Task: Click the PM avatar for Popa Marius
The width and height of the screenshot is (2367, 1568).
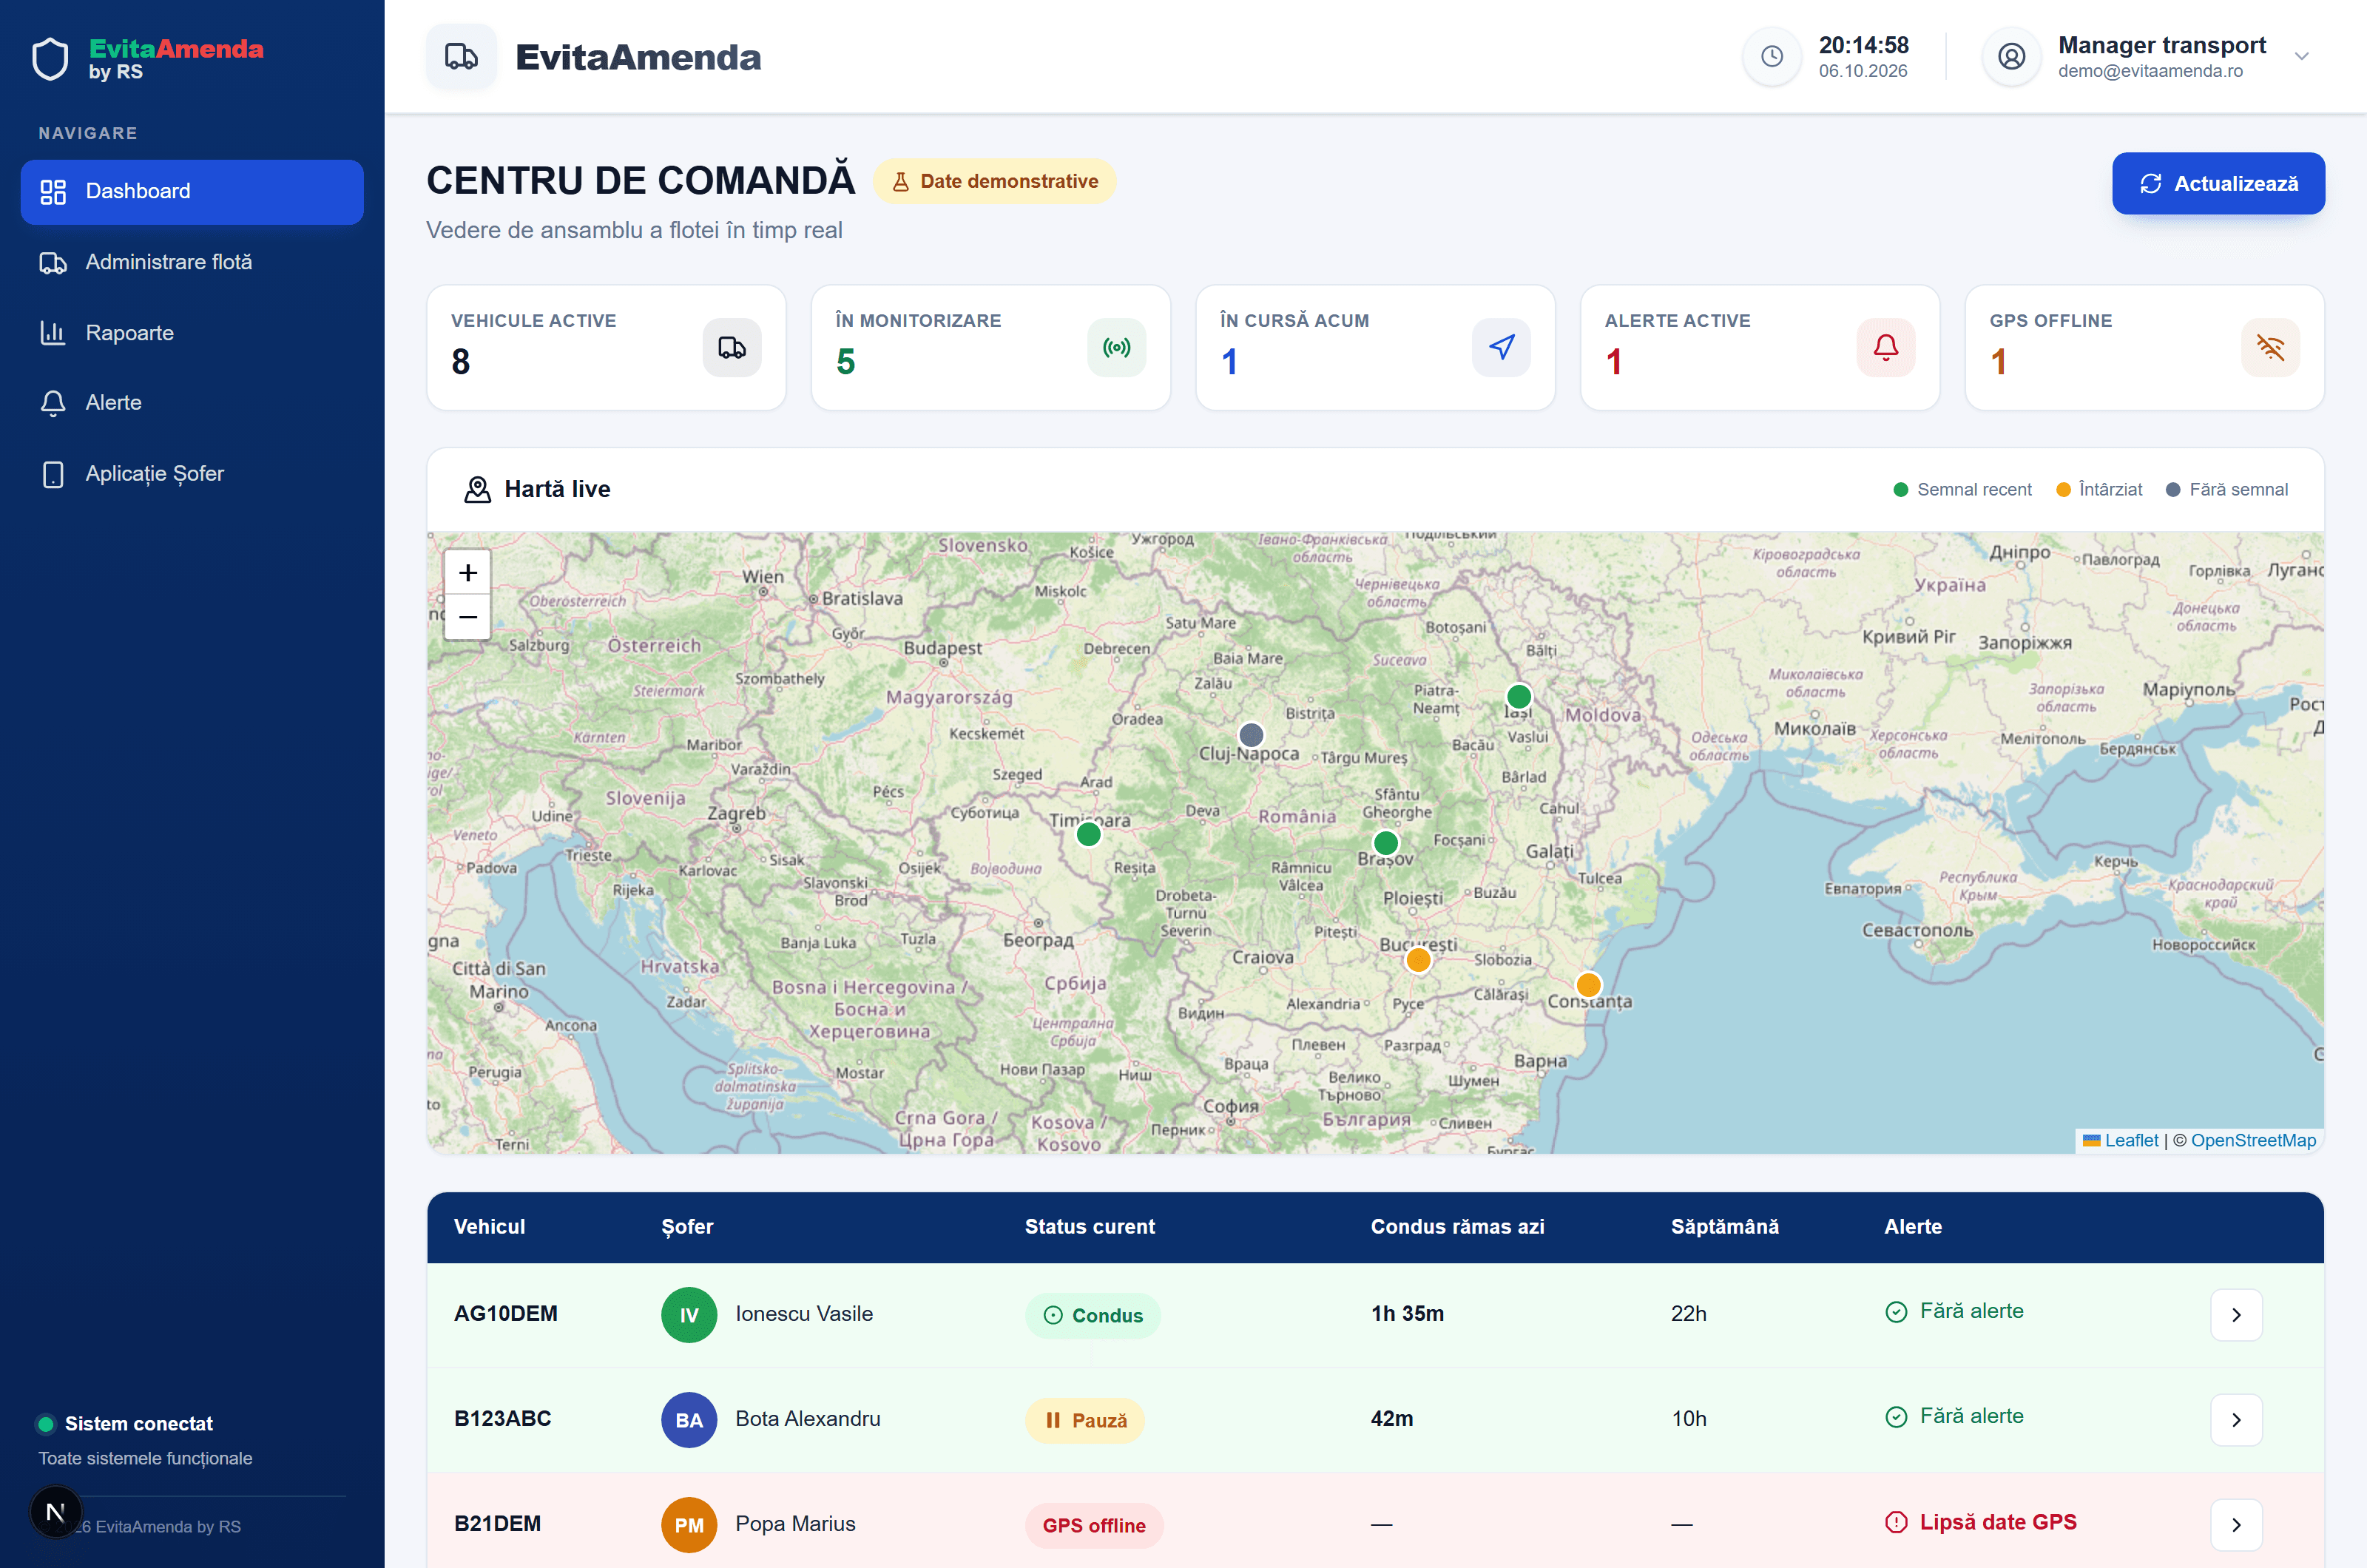Action: [x=689, y=1525]
